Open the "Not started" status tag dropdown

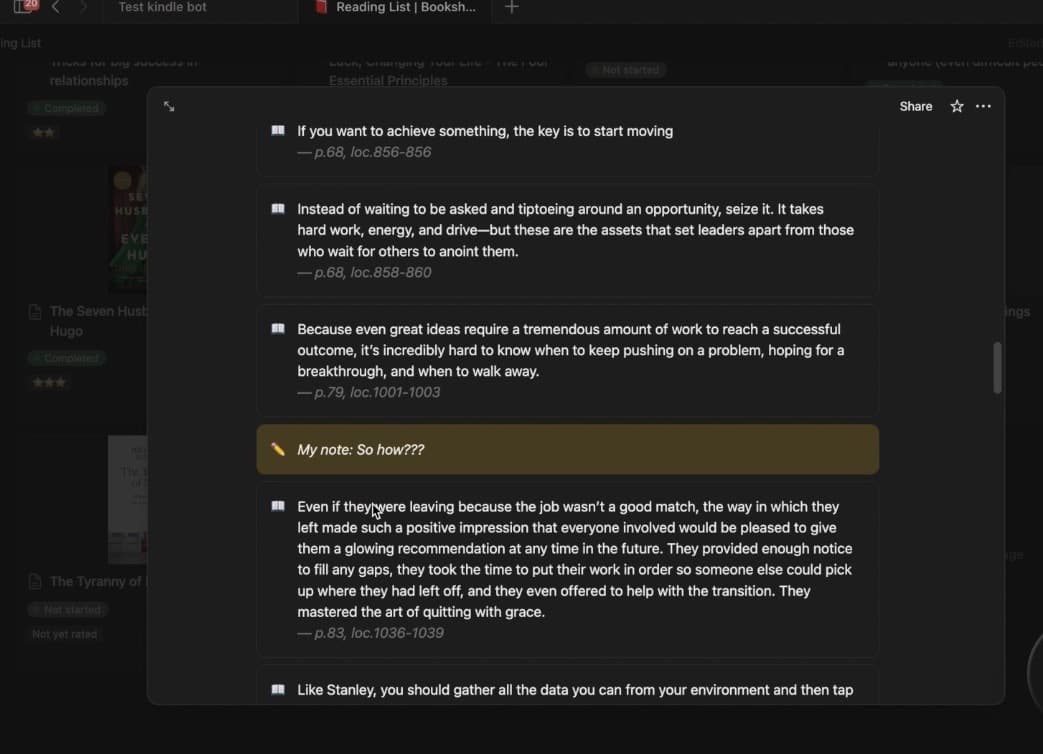tap(626, 70)
